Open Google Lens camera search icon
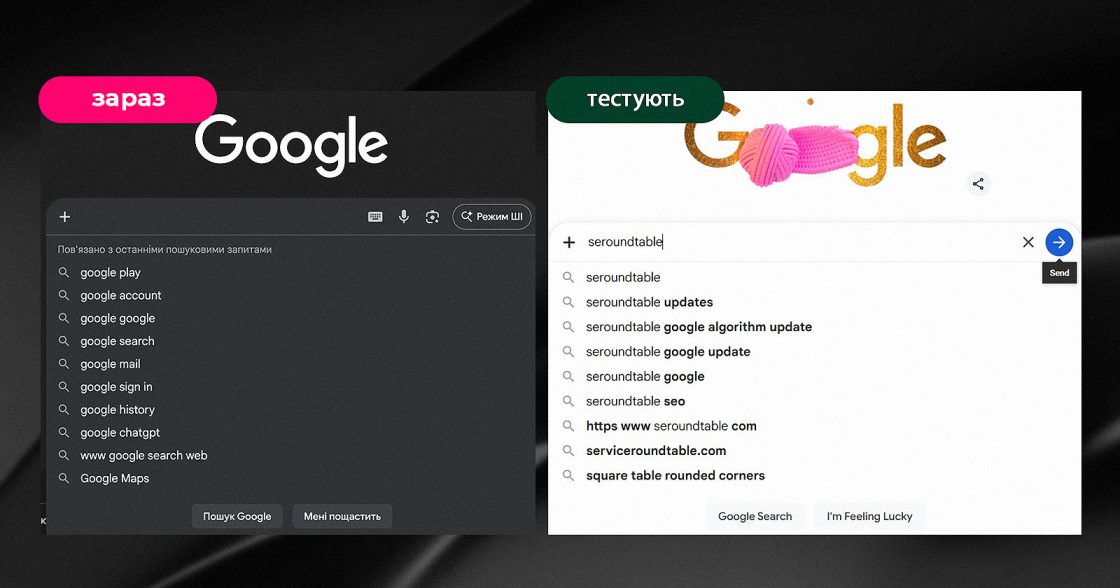The width and height of the screenshot is (1120, 588). [432, 216]
